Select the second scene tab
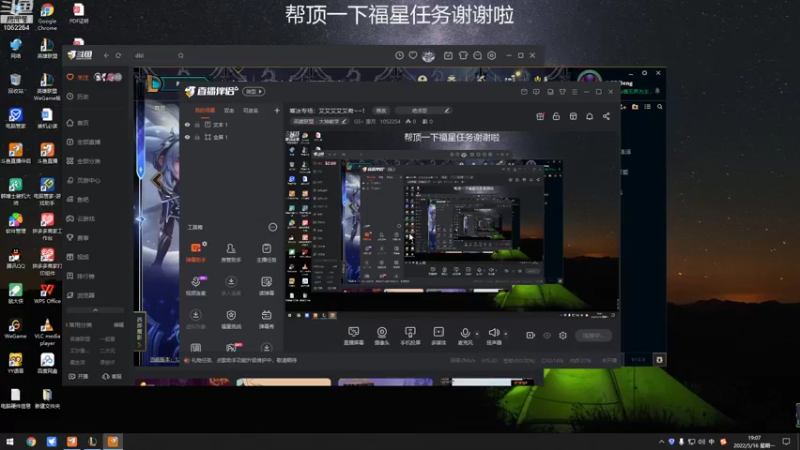The image size is (800, 450). point(229,110)
